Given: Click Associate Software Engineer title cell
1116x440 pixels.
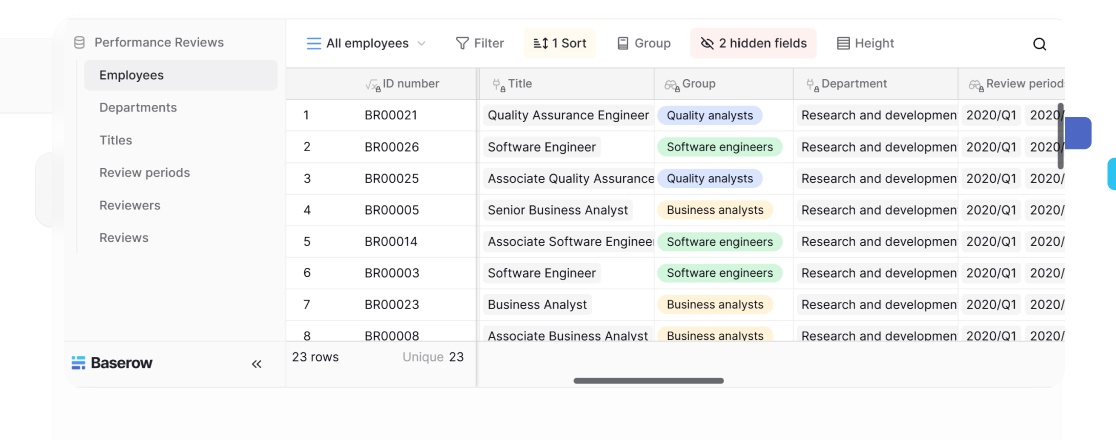Looking at the screenshot, I should coord(569,242).
